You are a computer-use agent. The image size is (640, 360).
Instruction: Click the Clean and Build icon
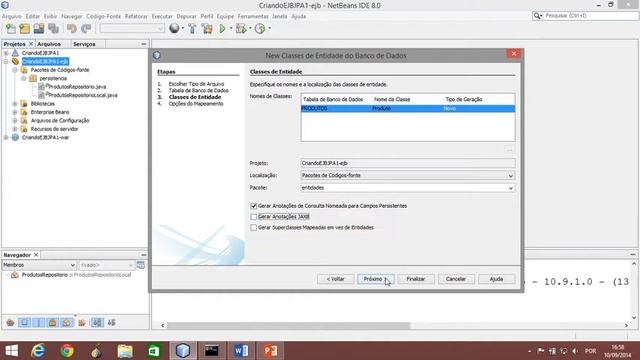point(207,29)
